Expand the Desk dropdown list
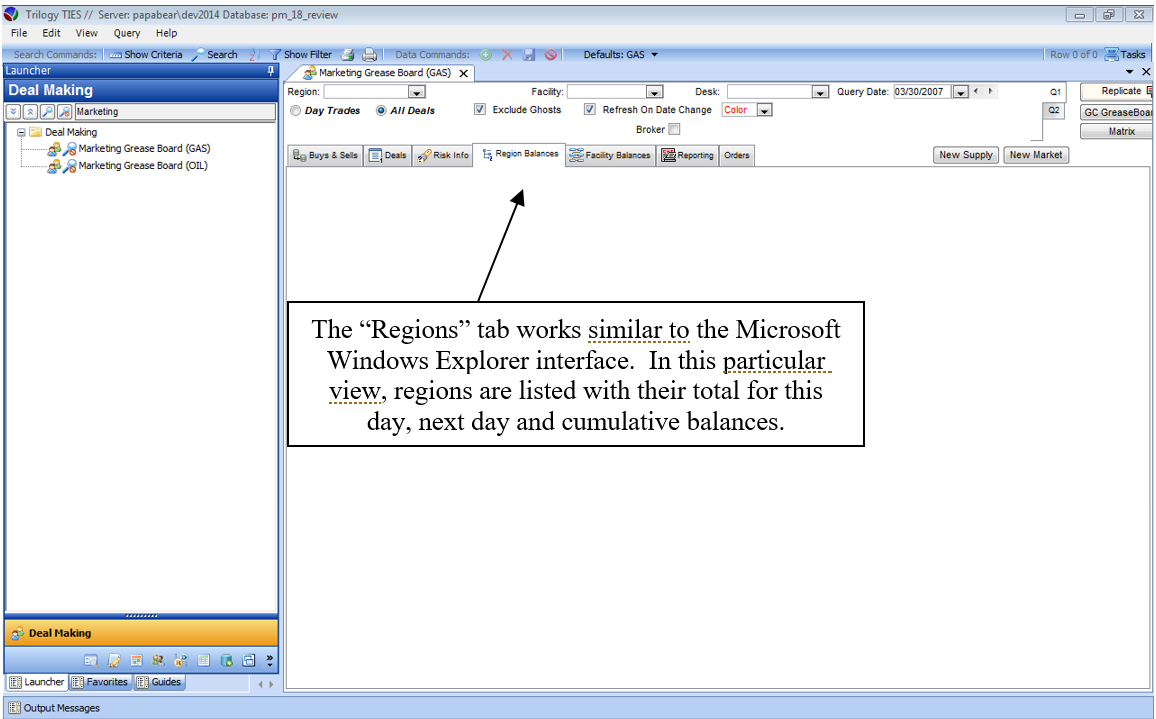 [820, 92]
